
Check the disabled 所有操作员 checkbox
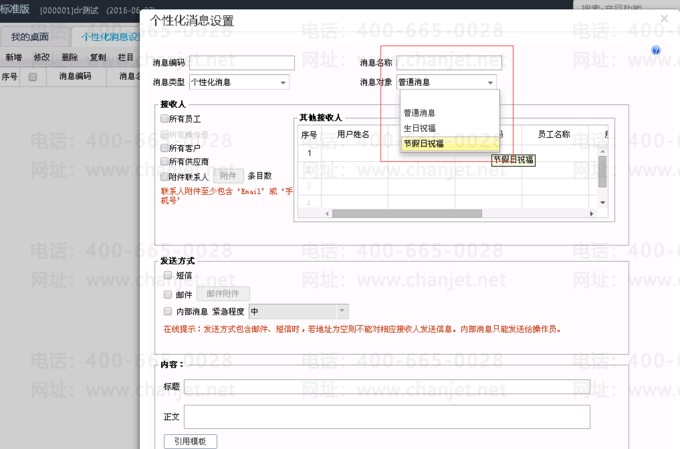(x=164, y=134)
